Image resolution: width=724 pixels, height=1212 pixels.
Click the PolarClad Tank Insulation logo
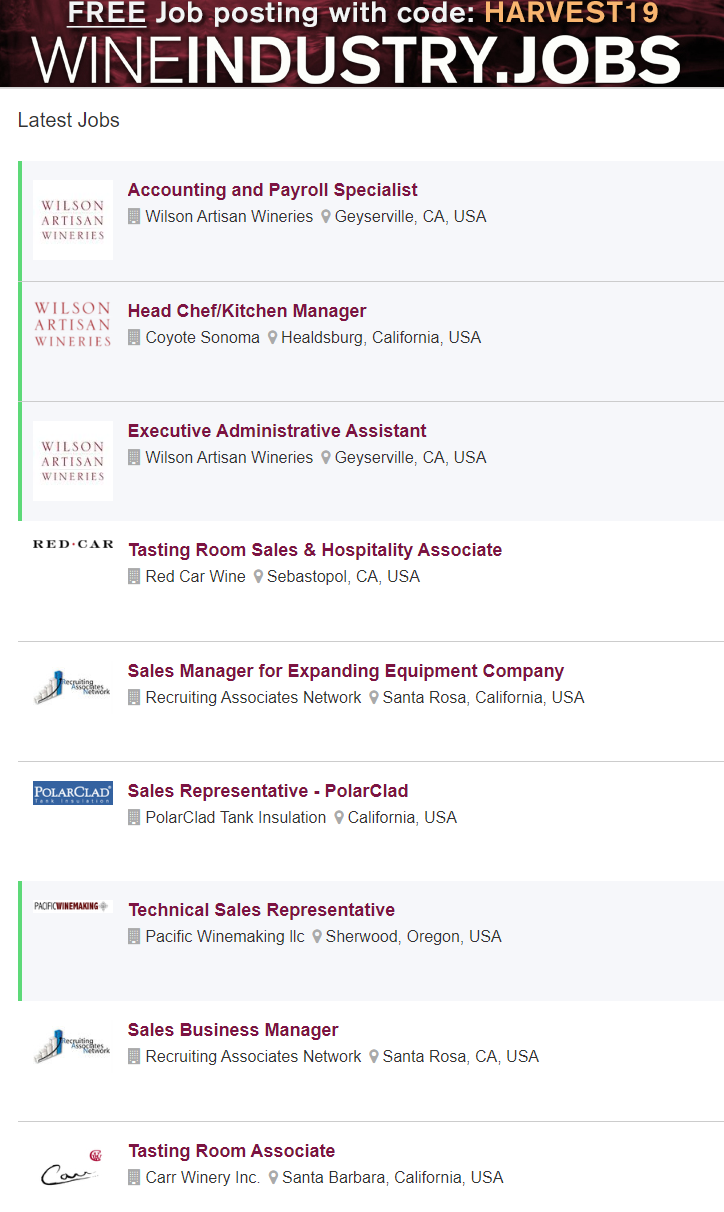[x=73, y=793]
